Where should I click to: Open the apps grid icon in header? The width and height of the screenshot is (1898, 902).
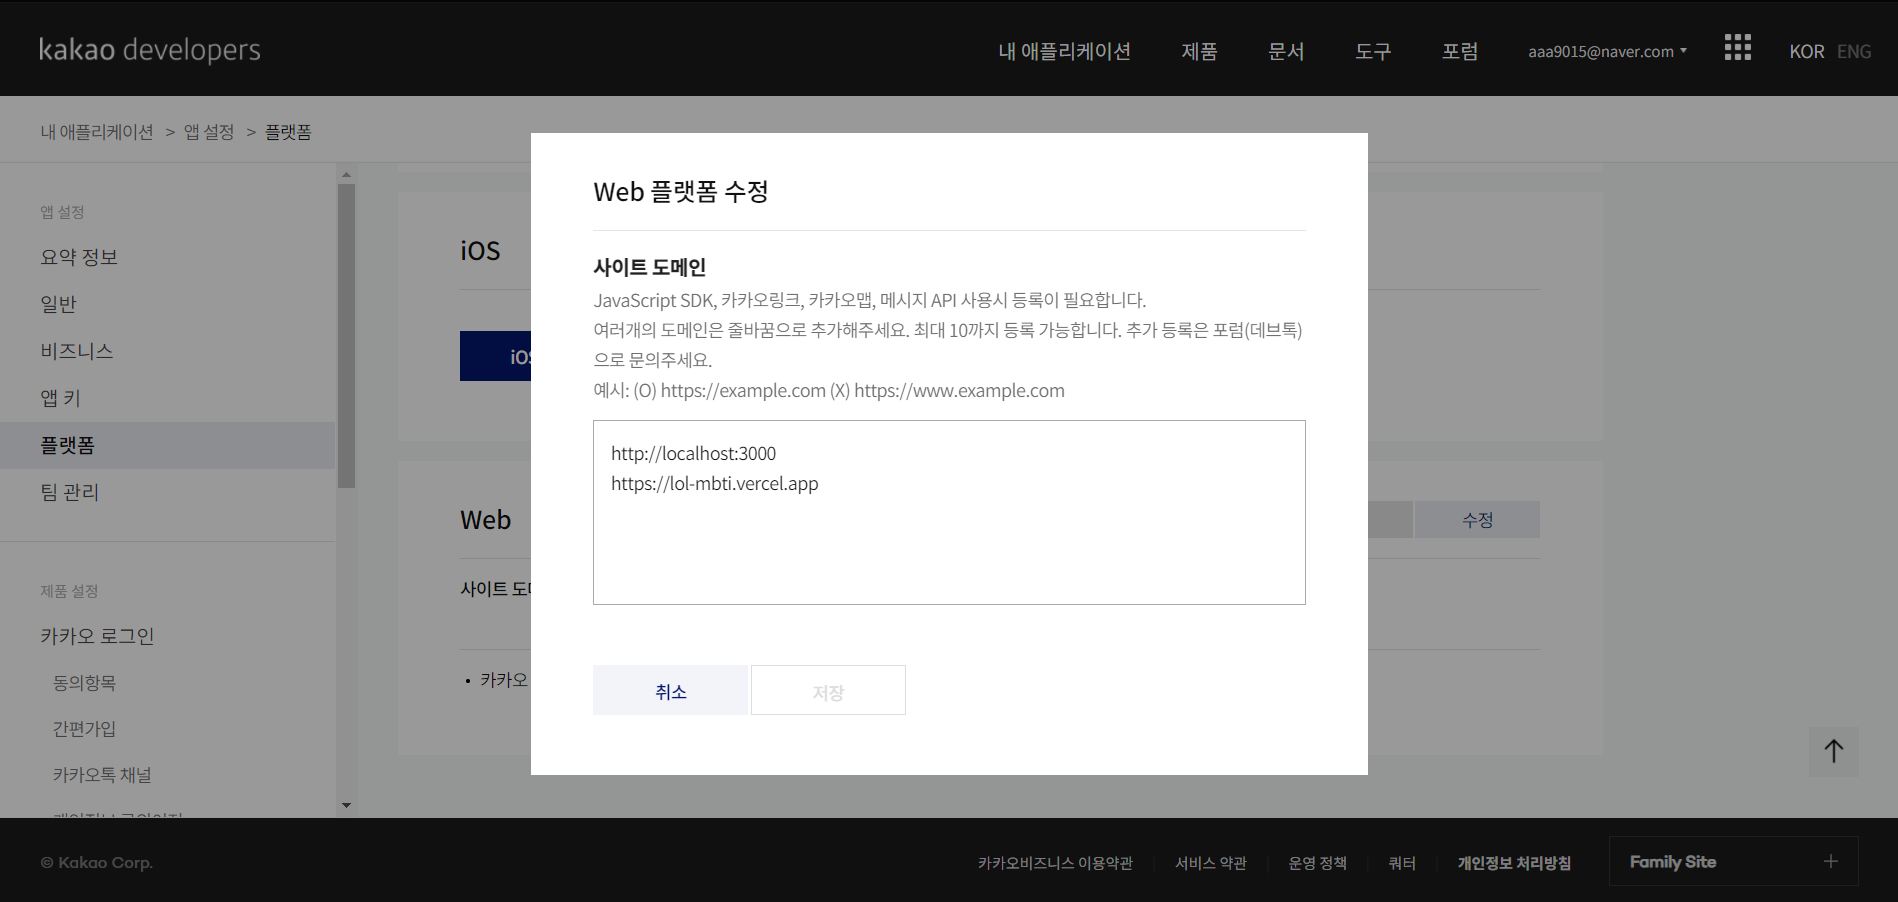(1737, 47)
